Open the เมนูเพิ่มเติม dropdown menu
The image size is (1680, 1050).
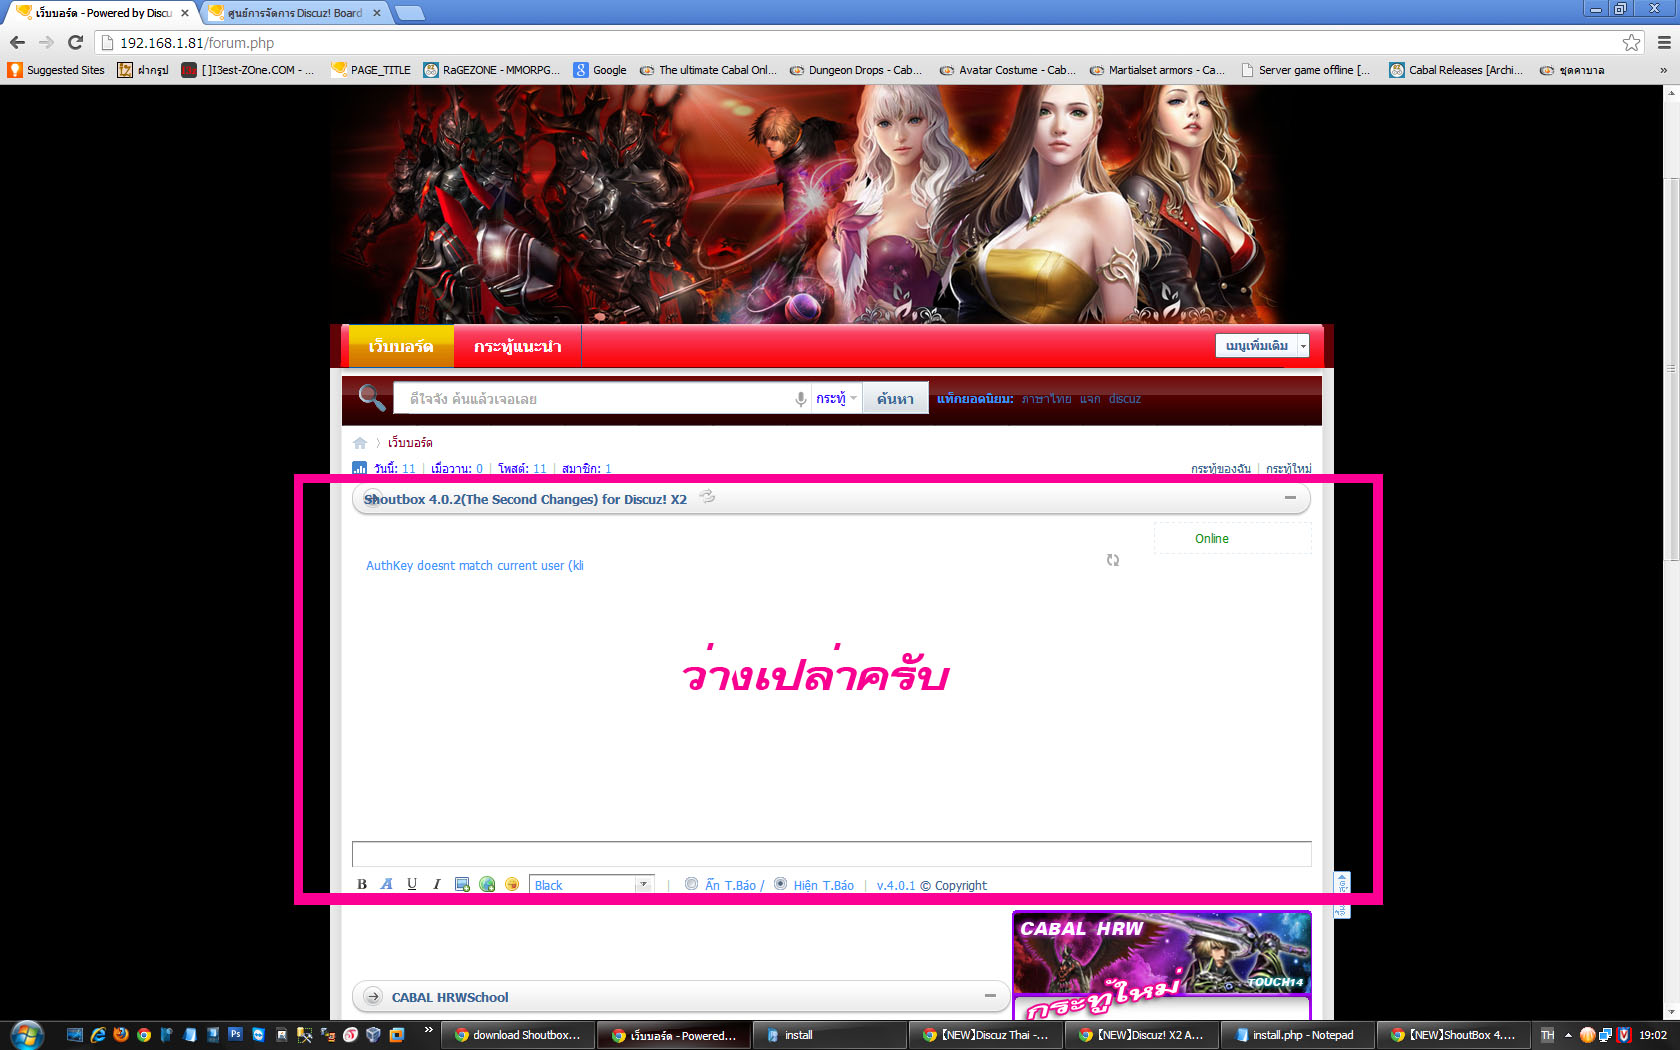(x=1262, y=345)
